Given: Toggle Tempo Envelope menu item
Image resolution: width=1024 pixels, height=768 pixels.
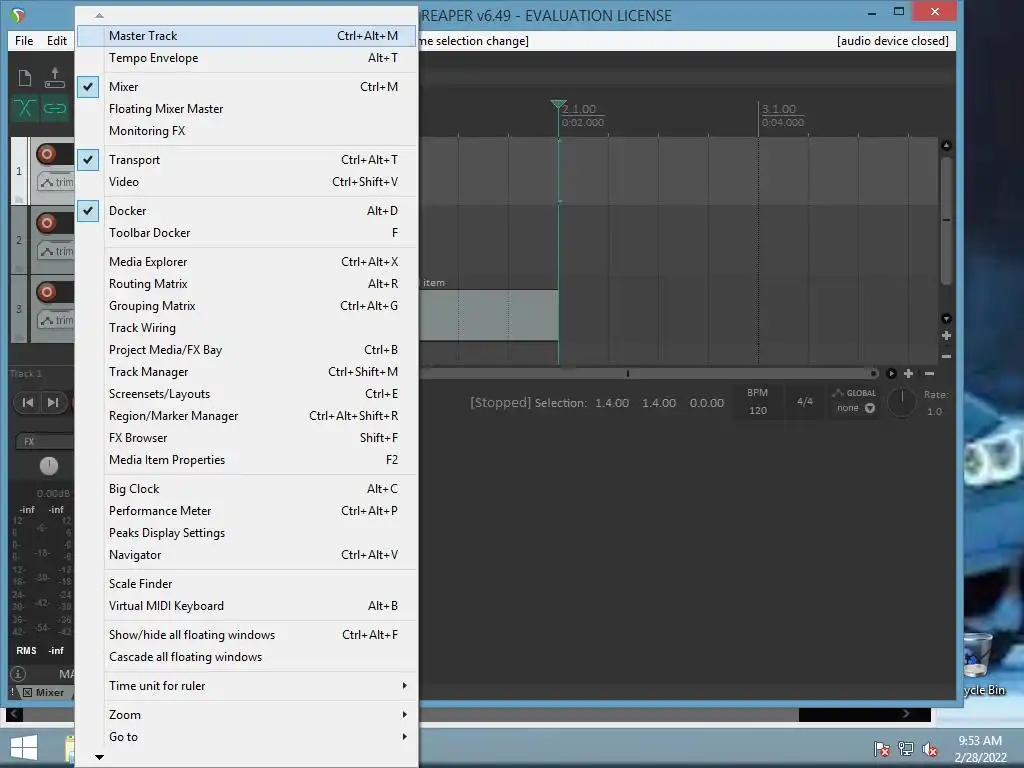Looking at the screenshot, I should pyautogui.click(x=247, y=58).
